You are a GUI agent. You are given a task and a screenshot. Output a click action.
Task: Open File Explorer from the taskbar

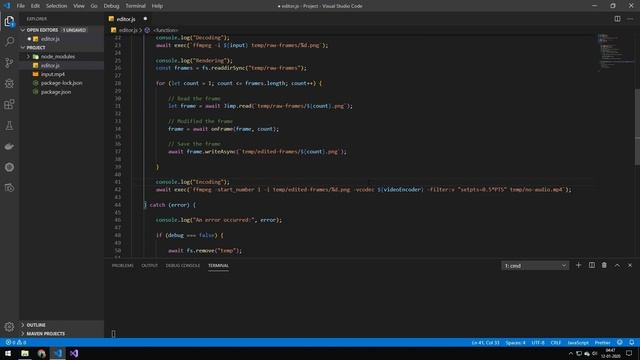(x=25, y=353)
